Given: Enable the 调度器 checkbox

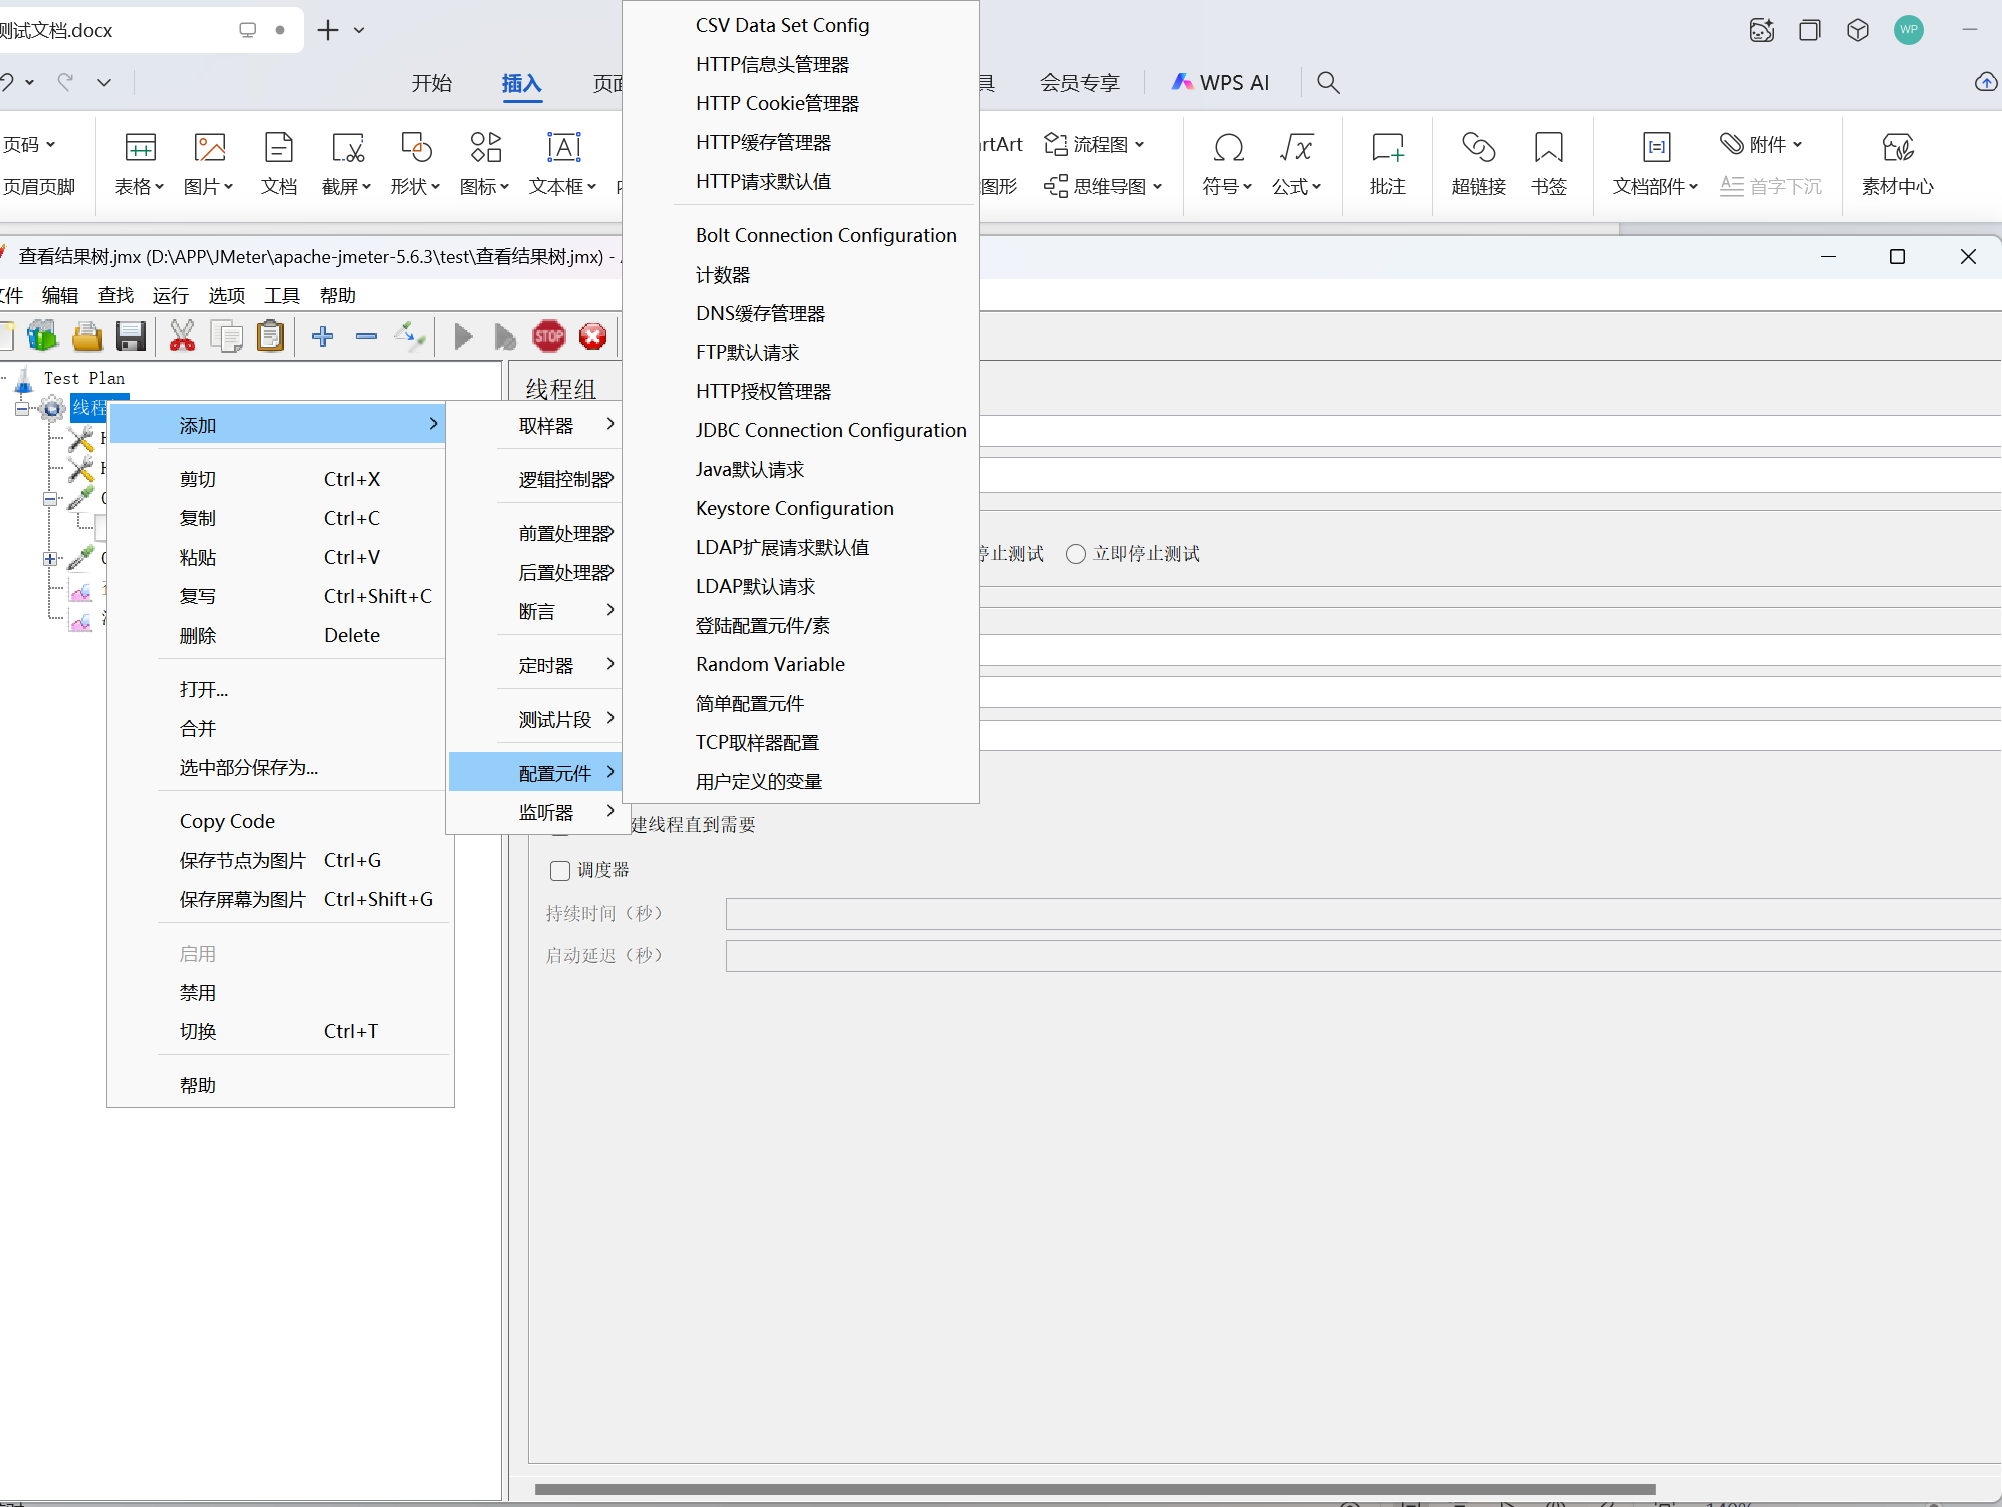Looking at the screenshot, I should (560, 871).
